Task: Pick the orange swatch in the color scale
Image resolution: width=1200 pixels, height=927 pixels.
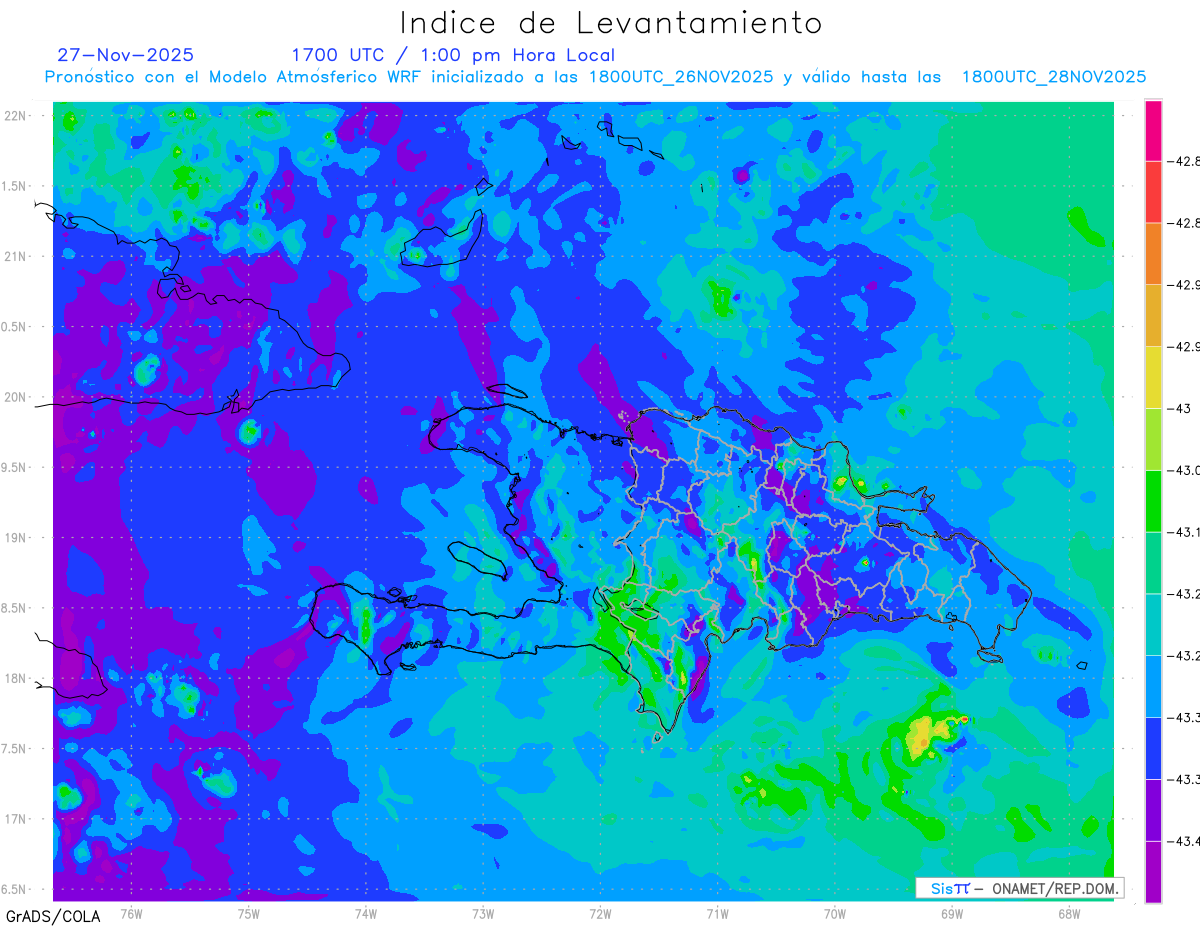Action: 1153,253
